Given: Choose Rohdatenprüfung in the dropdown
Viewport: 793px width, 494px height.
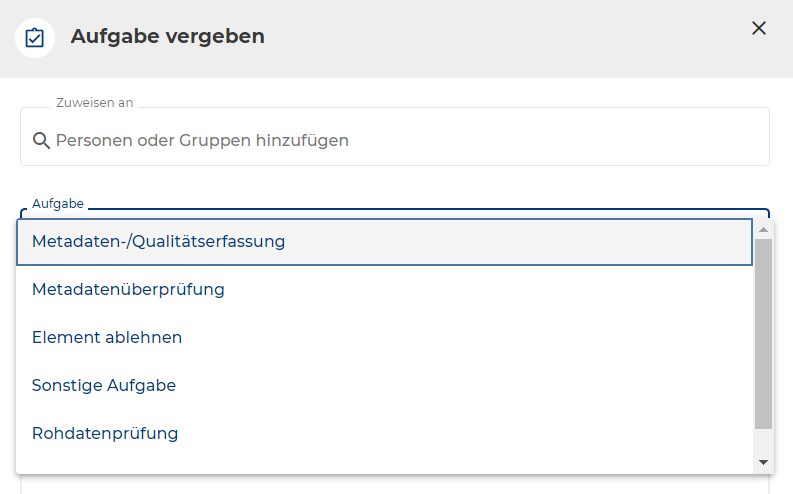Looking at the screenshot, I should coord(105,434).
